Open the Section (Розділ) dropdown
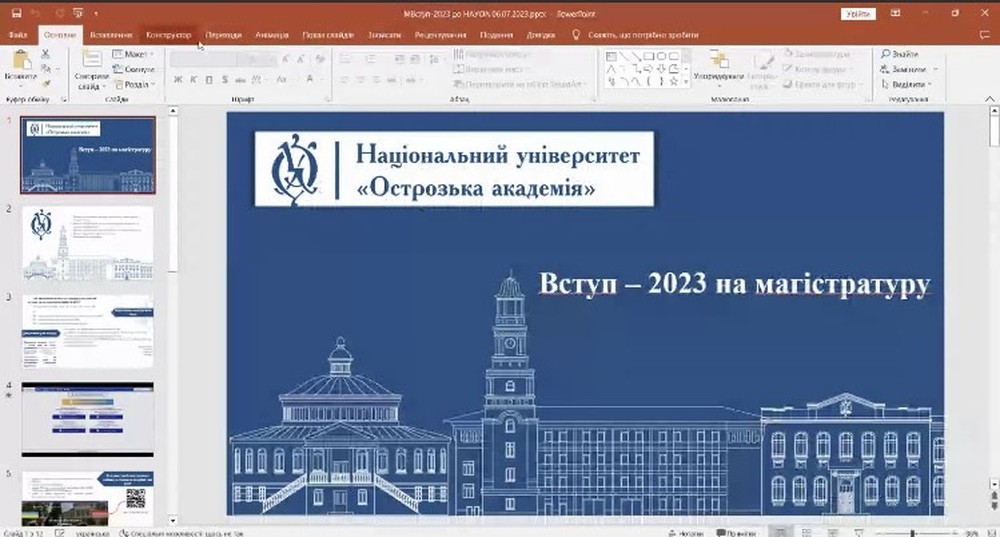1000x537 pixels. [x=138, y=85]
